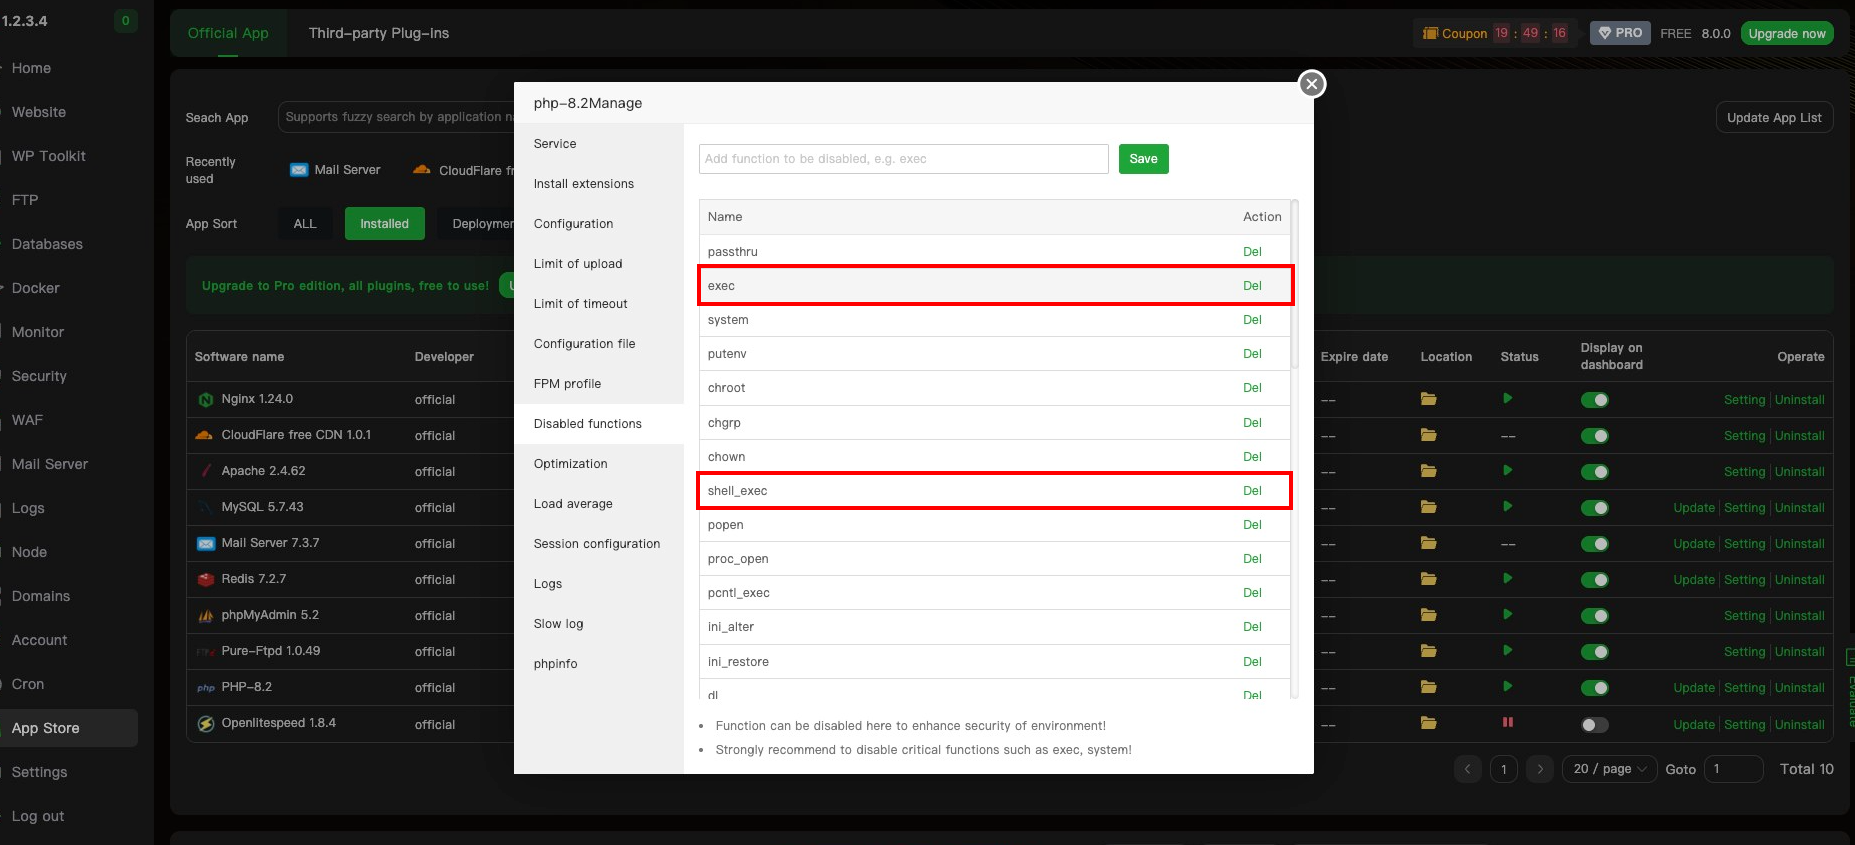Open the Pure-Ftpd folder location icon
Image resolution: width=1855 pixels, height=845 pixels.
1428,651
